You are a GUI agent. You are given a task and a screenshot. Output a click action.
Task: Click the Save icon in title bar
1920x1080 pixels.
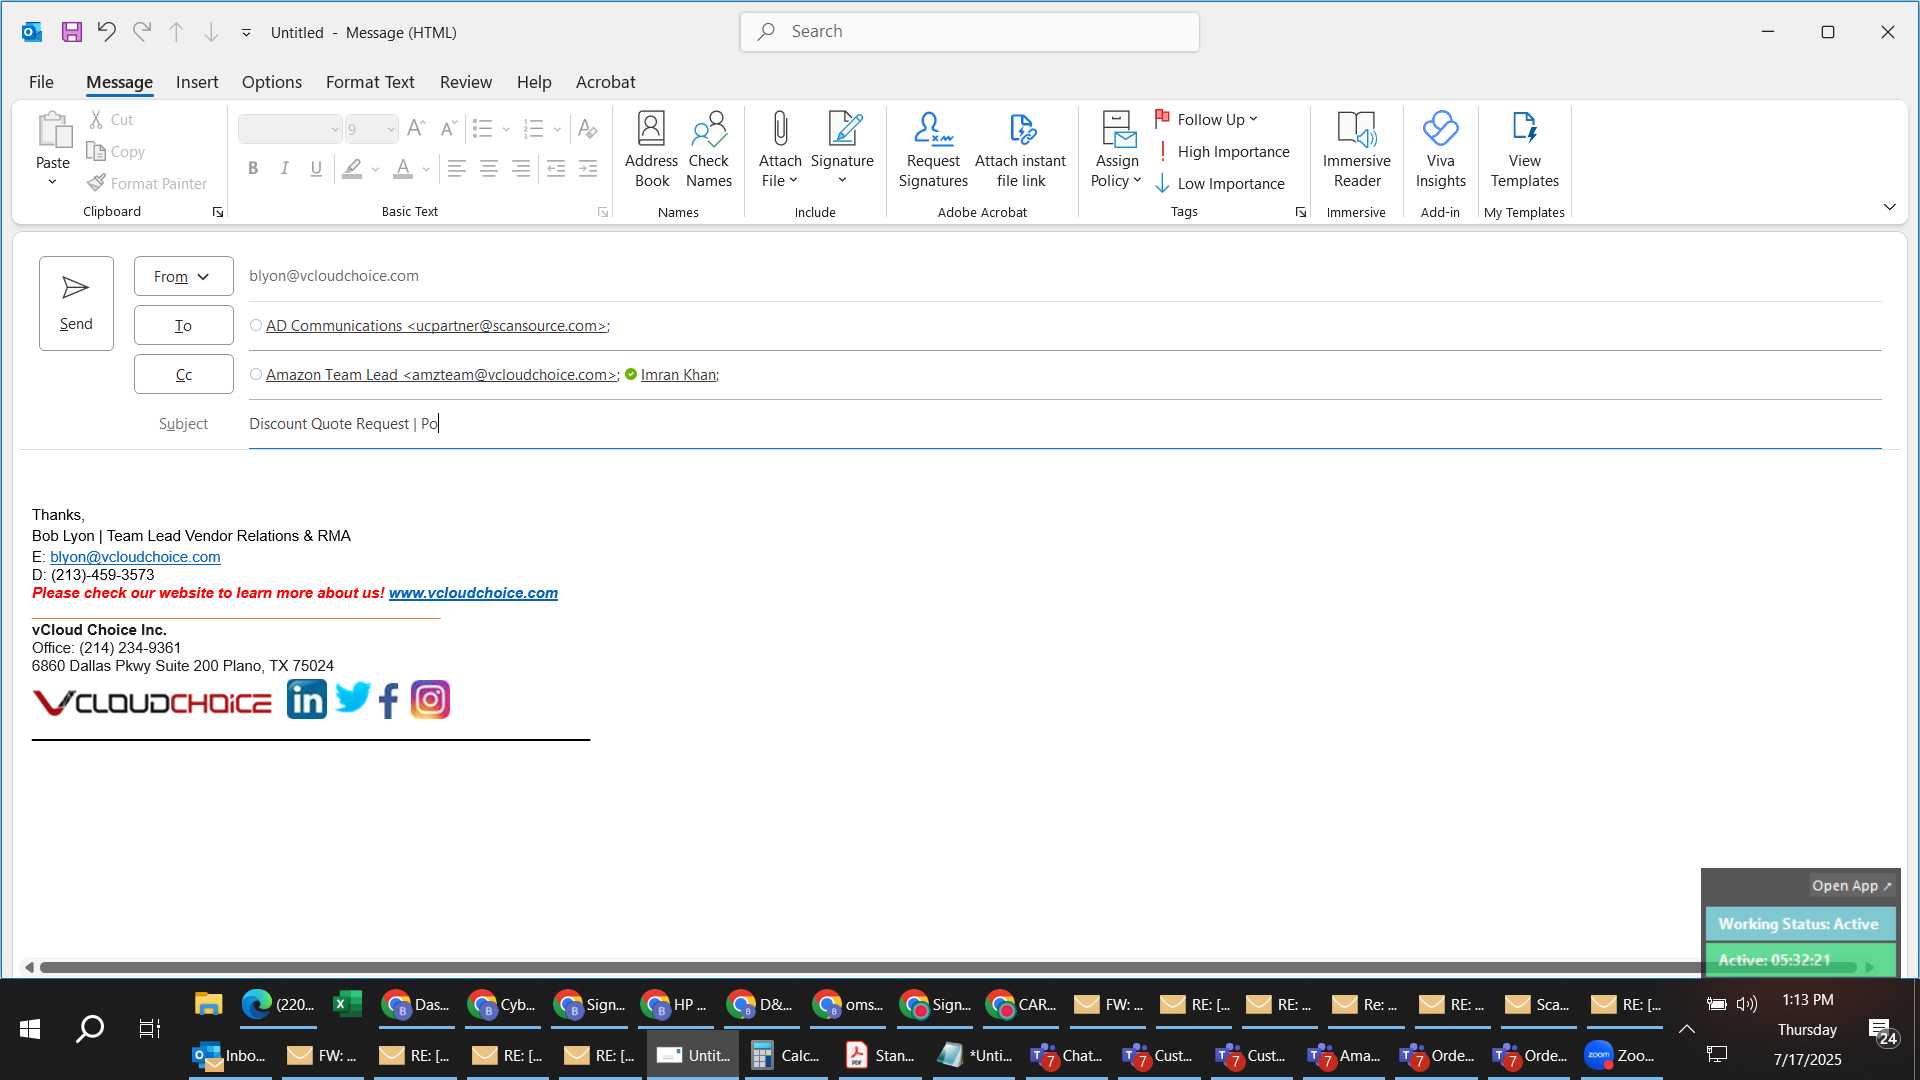71,32
